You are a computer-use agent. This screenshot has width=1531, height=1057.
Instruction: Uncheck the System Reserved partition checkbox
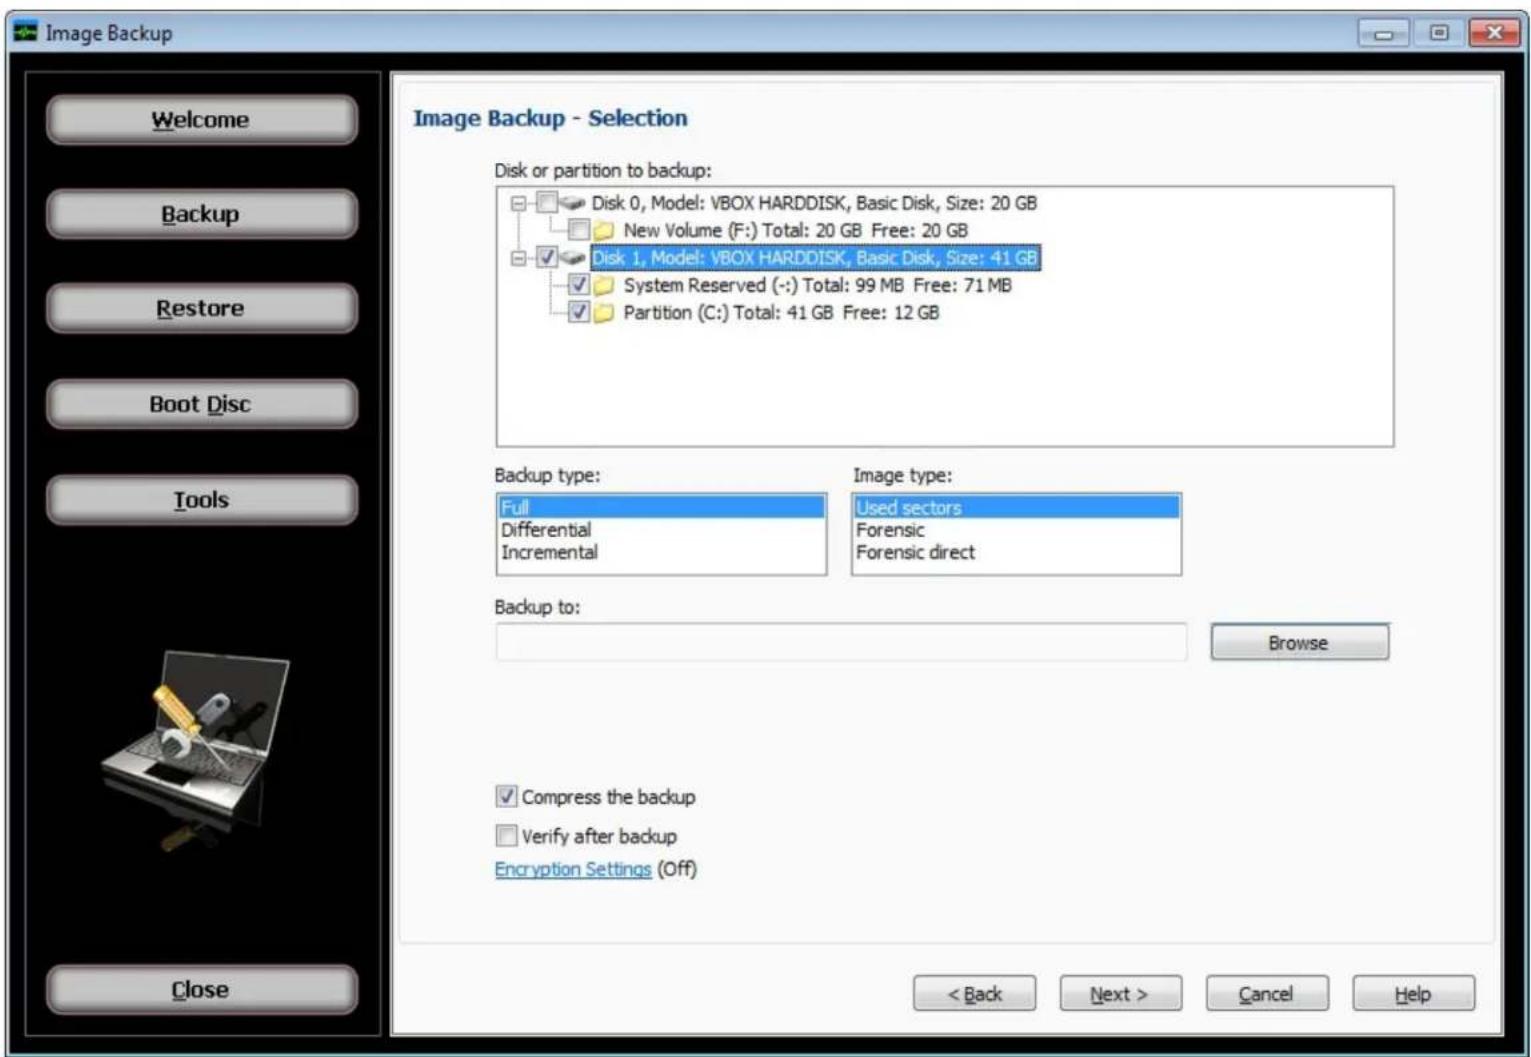click(578, 285)
